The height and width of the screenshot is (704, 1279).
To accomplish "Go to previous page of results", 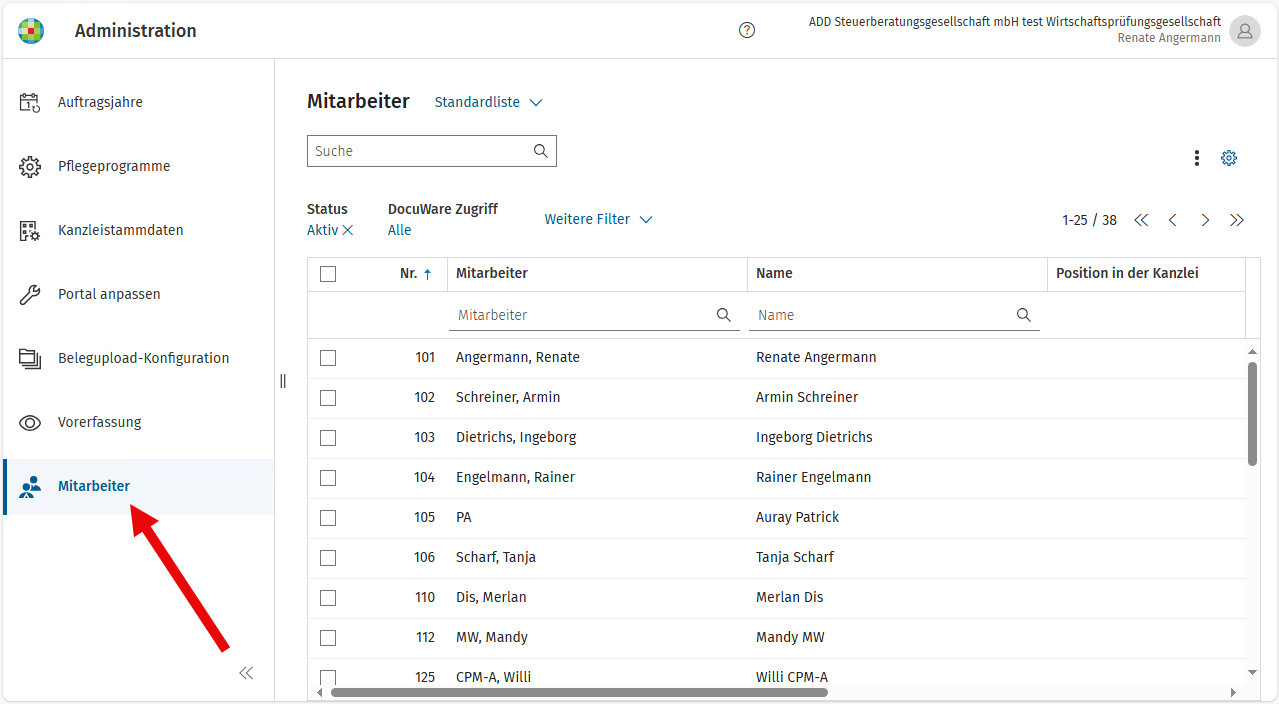I will tap(1173, 220).
